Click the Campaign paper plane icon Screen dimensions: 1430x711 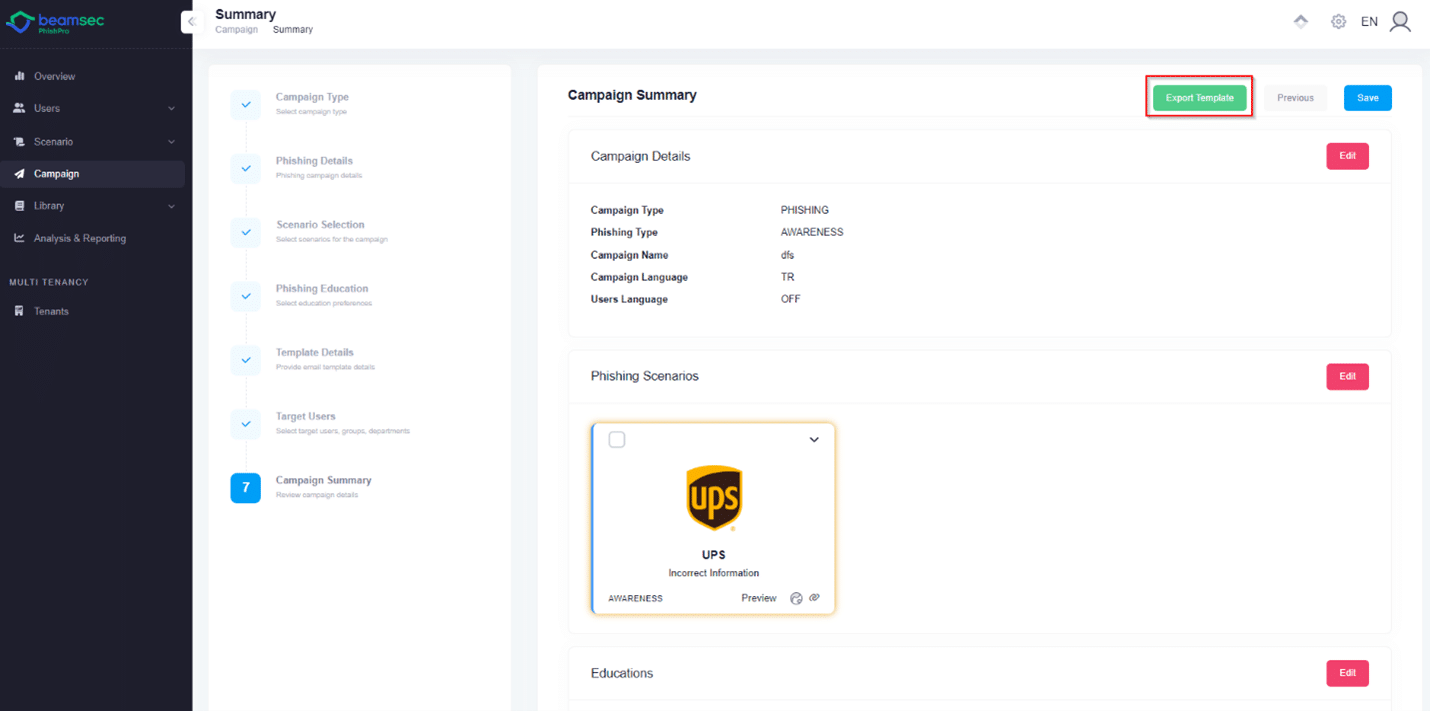(x=19, y=174)
